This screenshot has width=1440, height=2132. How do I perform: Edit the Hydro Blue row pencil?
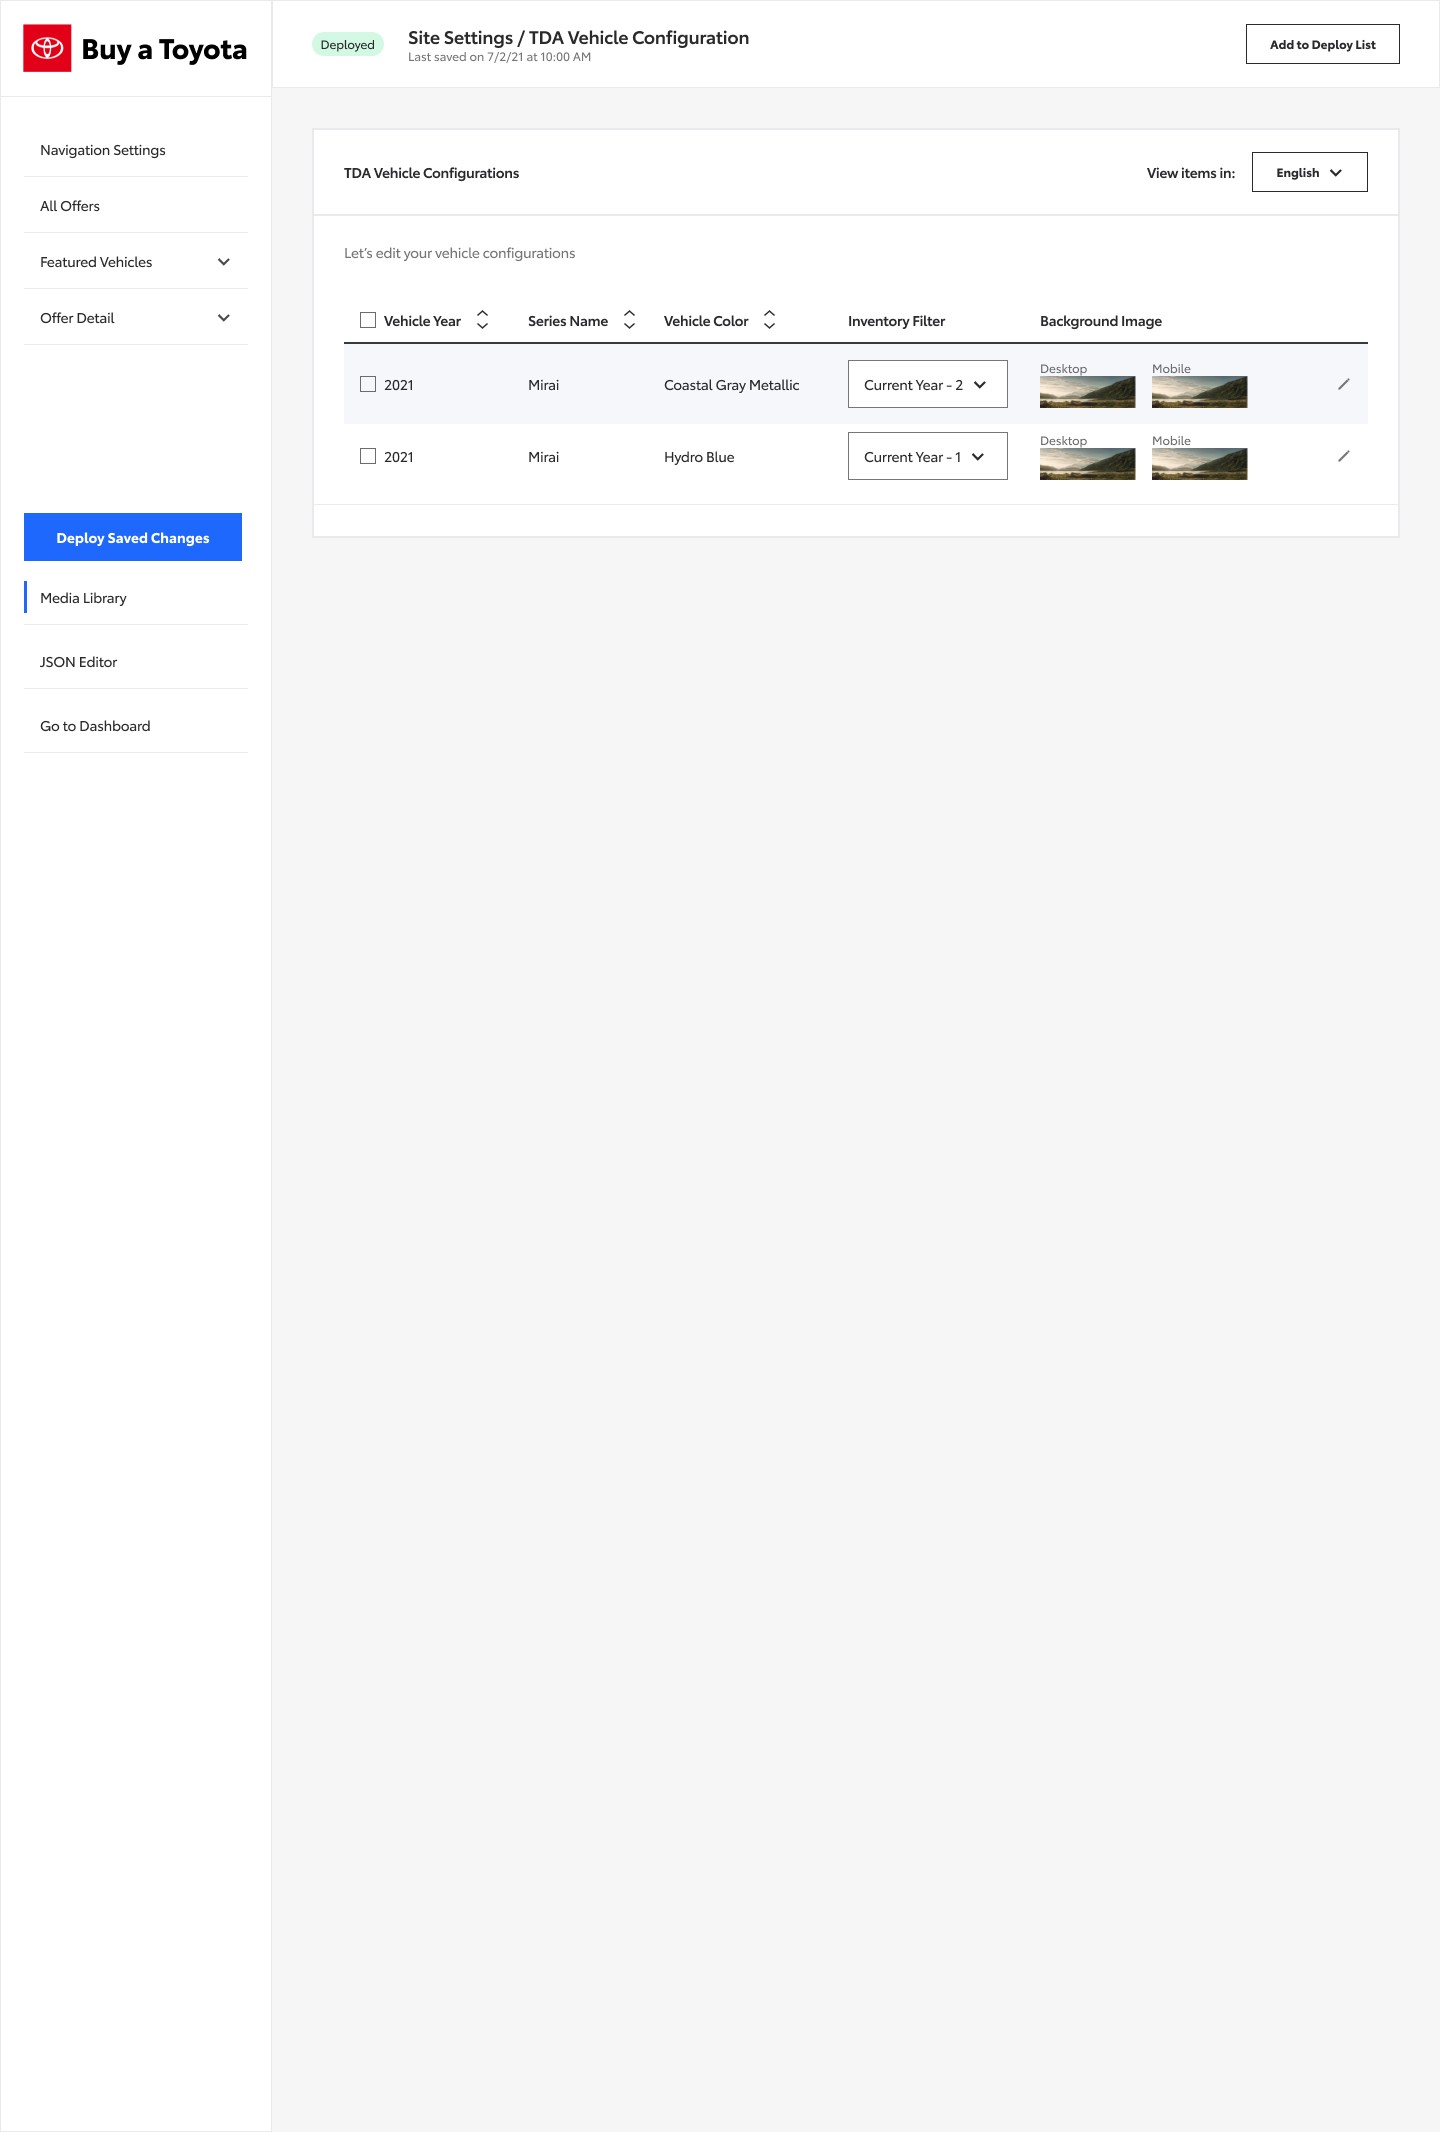(x=1343, y=456)
